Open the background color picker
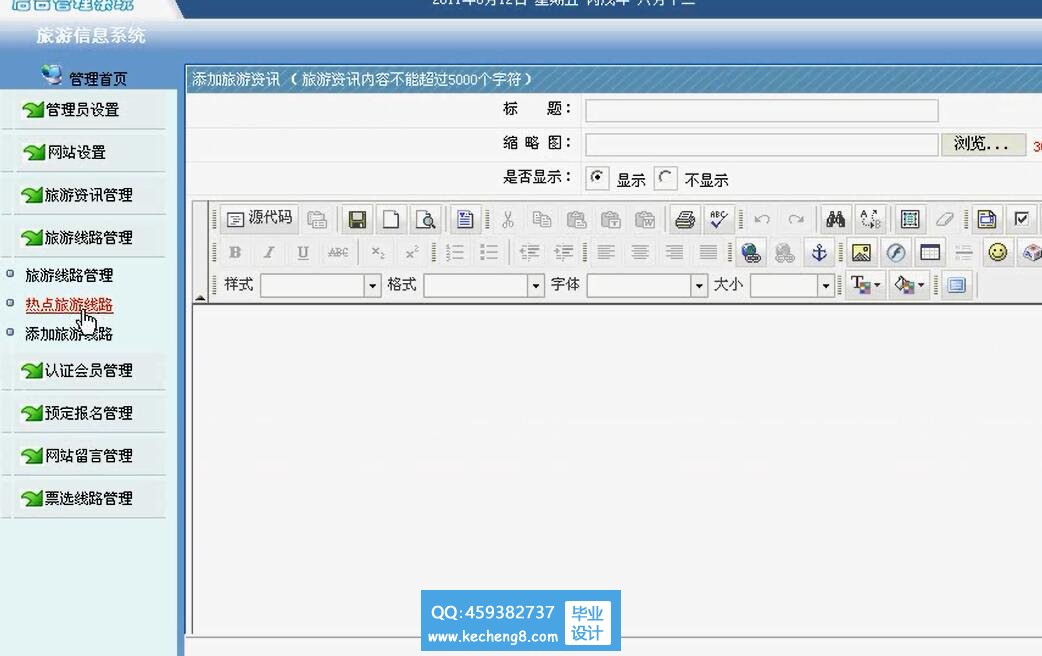 tap(908, 285)
